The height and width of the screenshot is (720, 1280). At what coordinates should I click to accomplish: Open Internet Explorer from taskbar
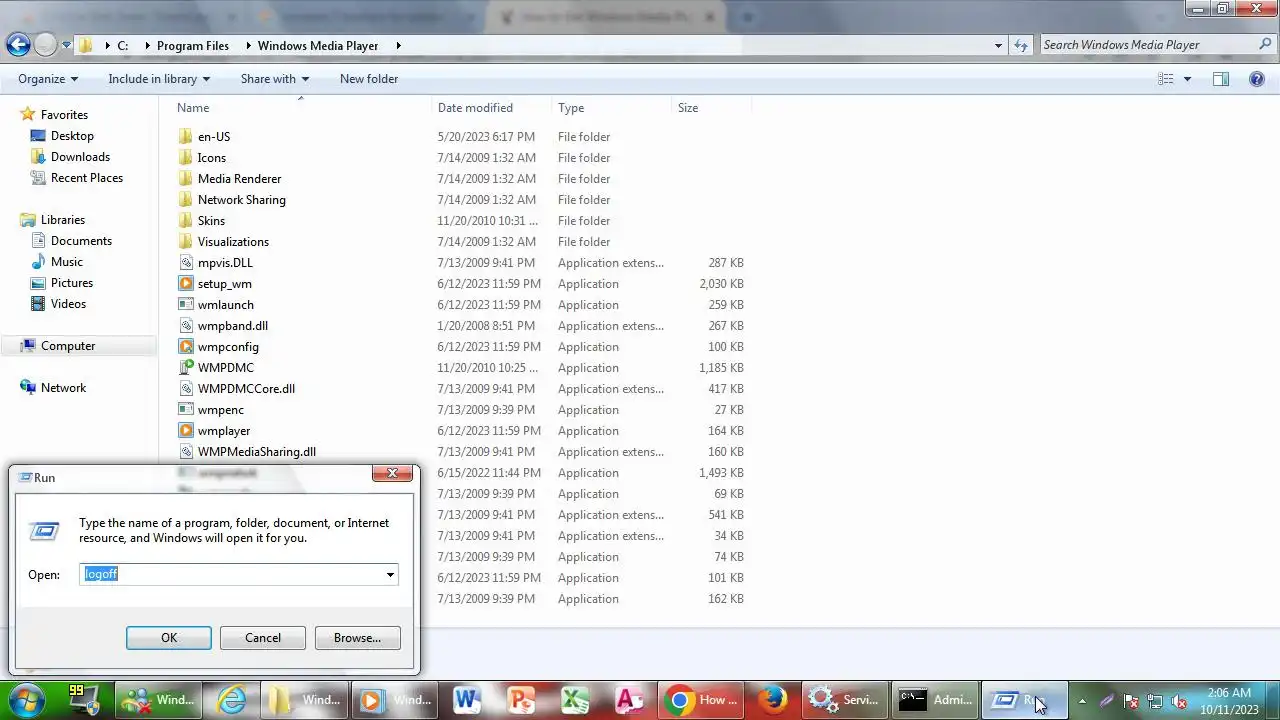pos(231,700)
